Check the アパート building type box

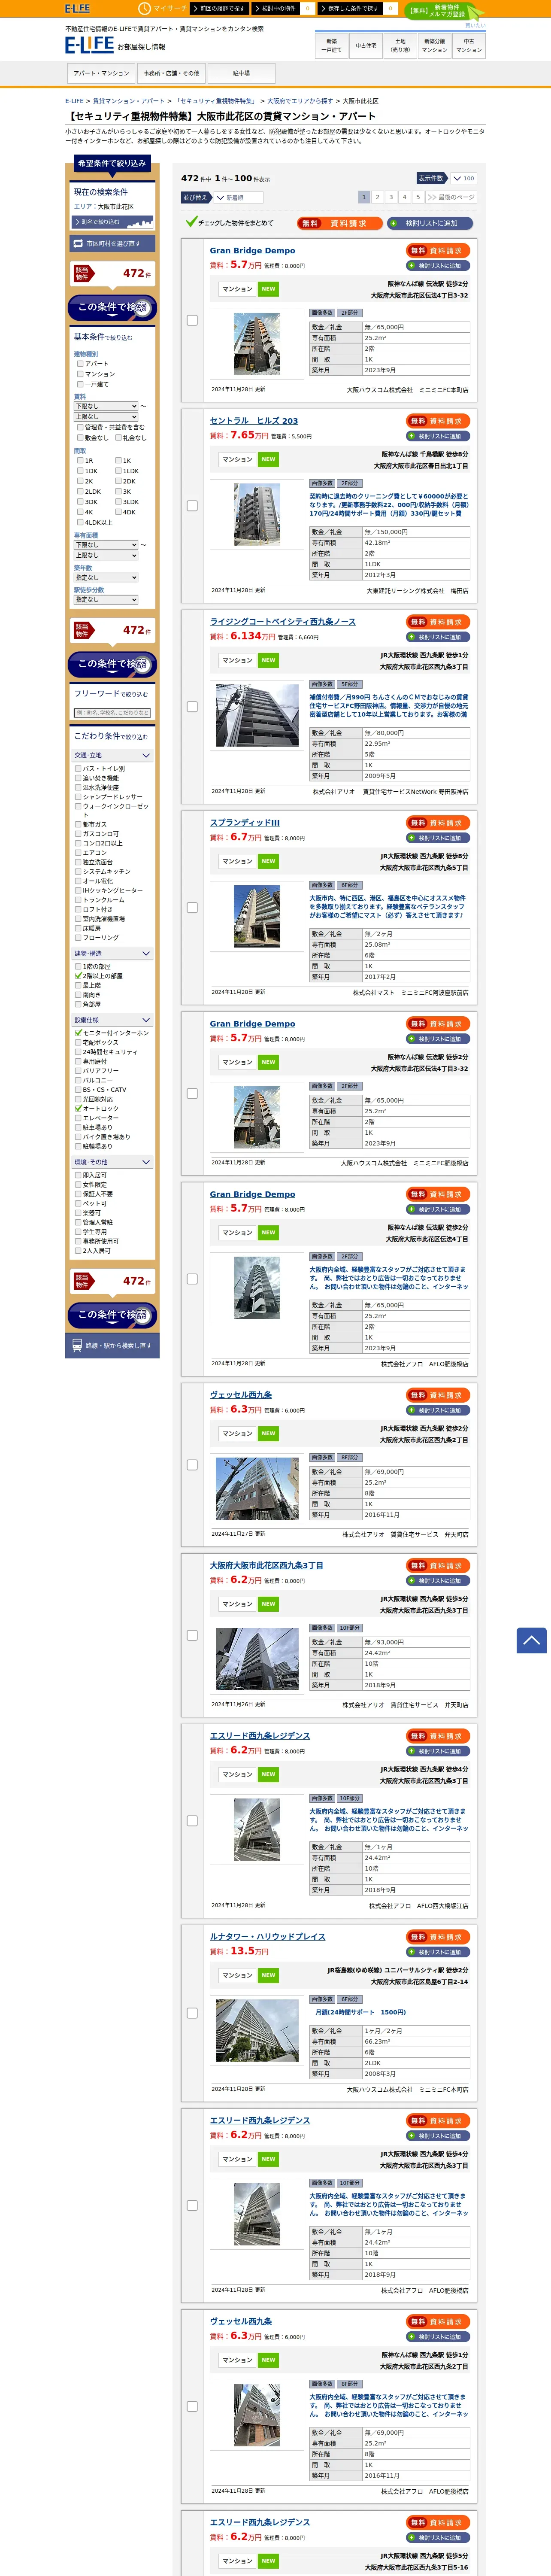point(80,364)
